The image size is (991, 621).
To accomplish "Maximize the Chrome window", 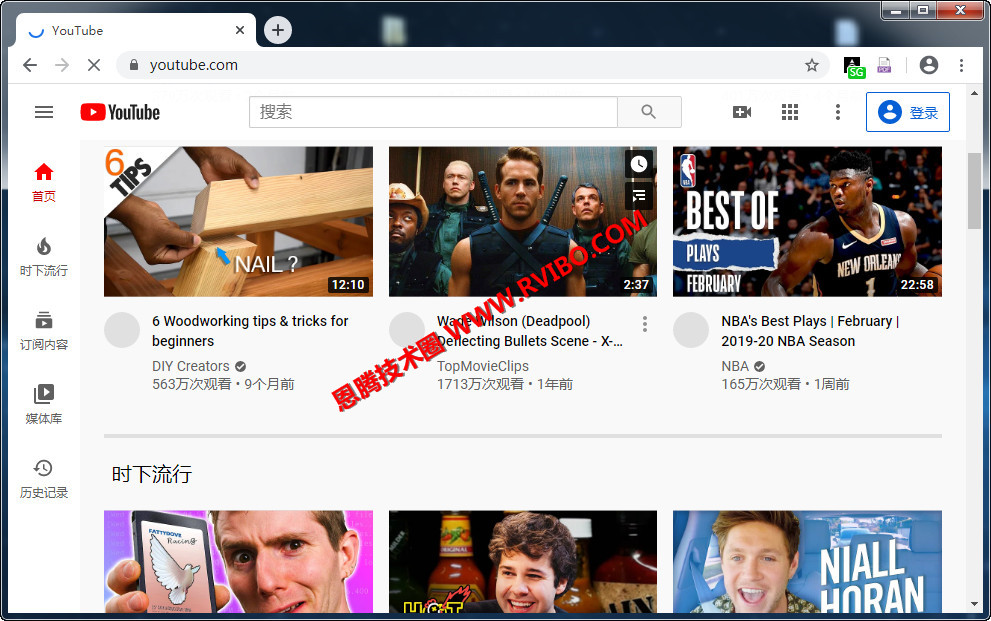I will click(x=923, y=10).
